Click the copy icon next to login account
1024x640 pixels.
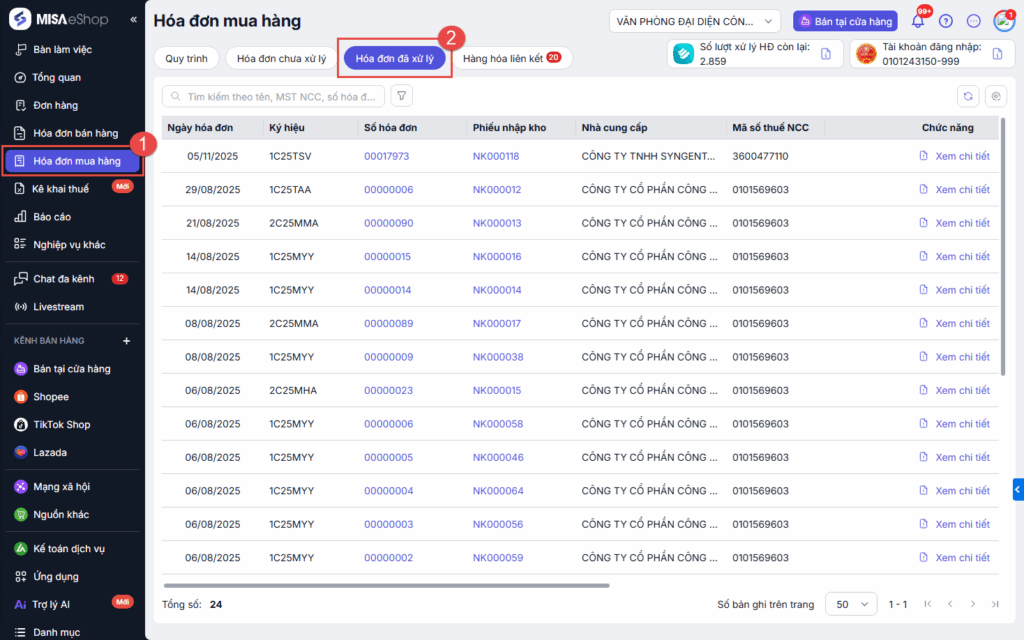pos(997,54)
